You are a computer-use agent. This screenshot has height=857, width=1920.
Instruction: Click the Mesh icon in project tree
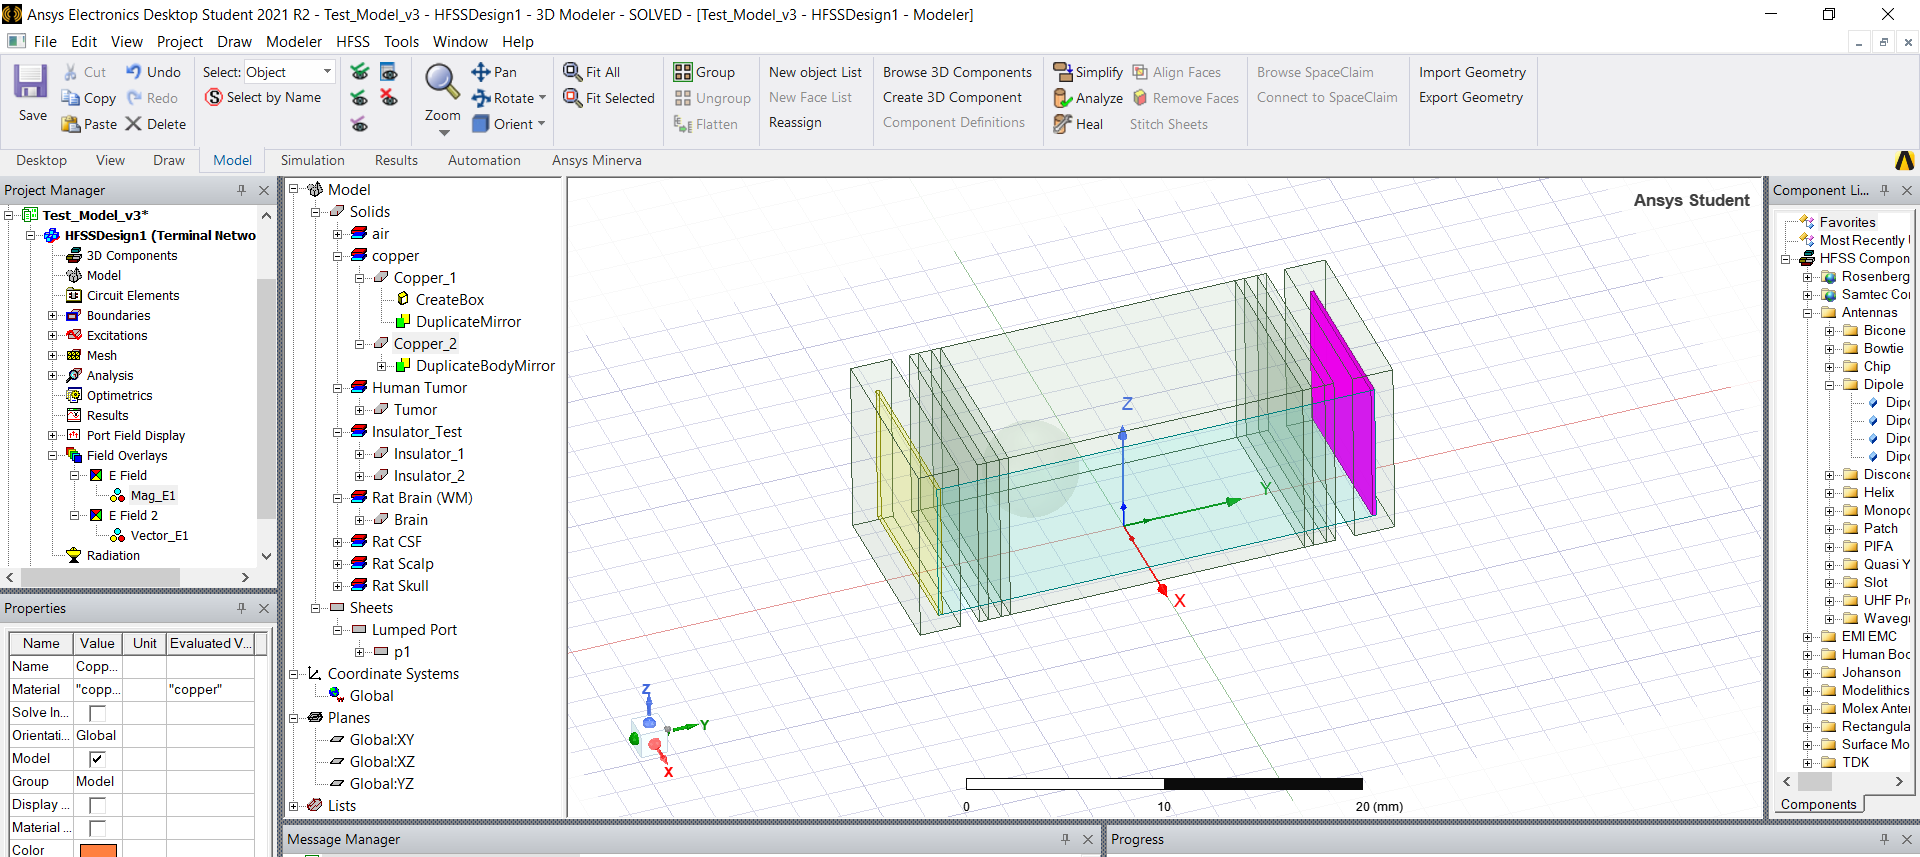[x=74, y=356]
